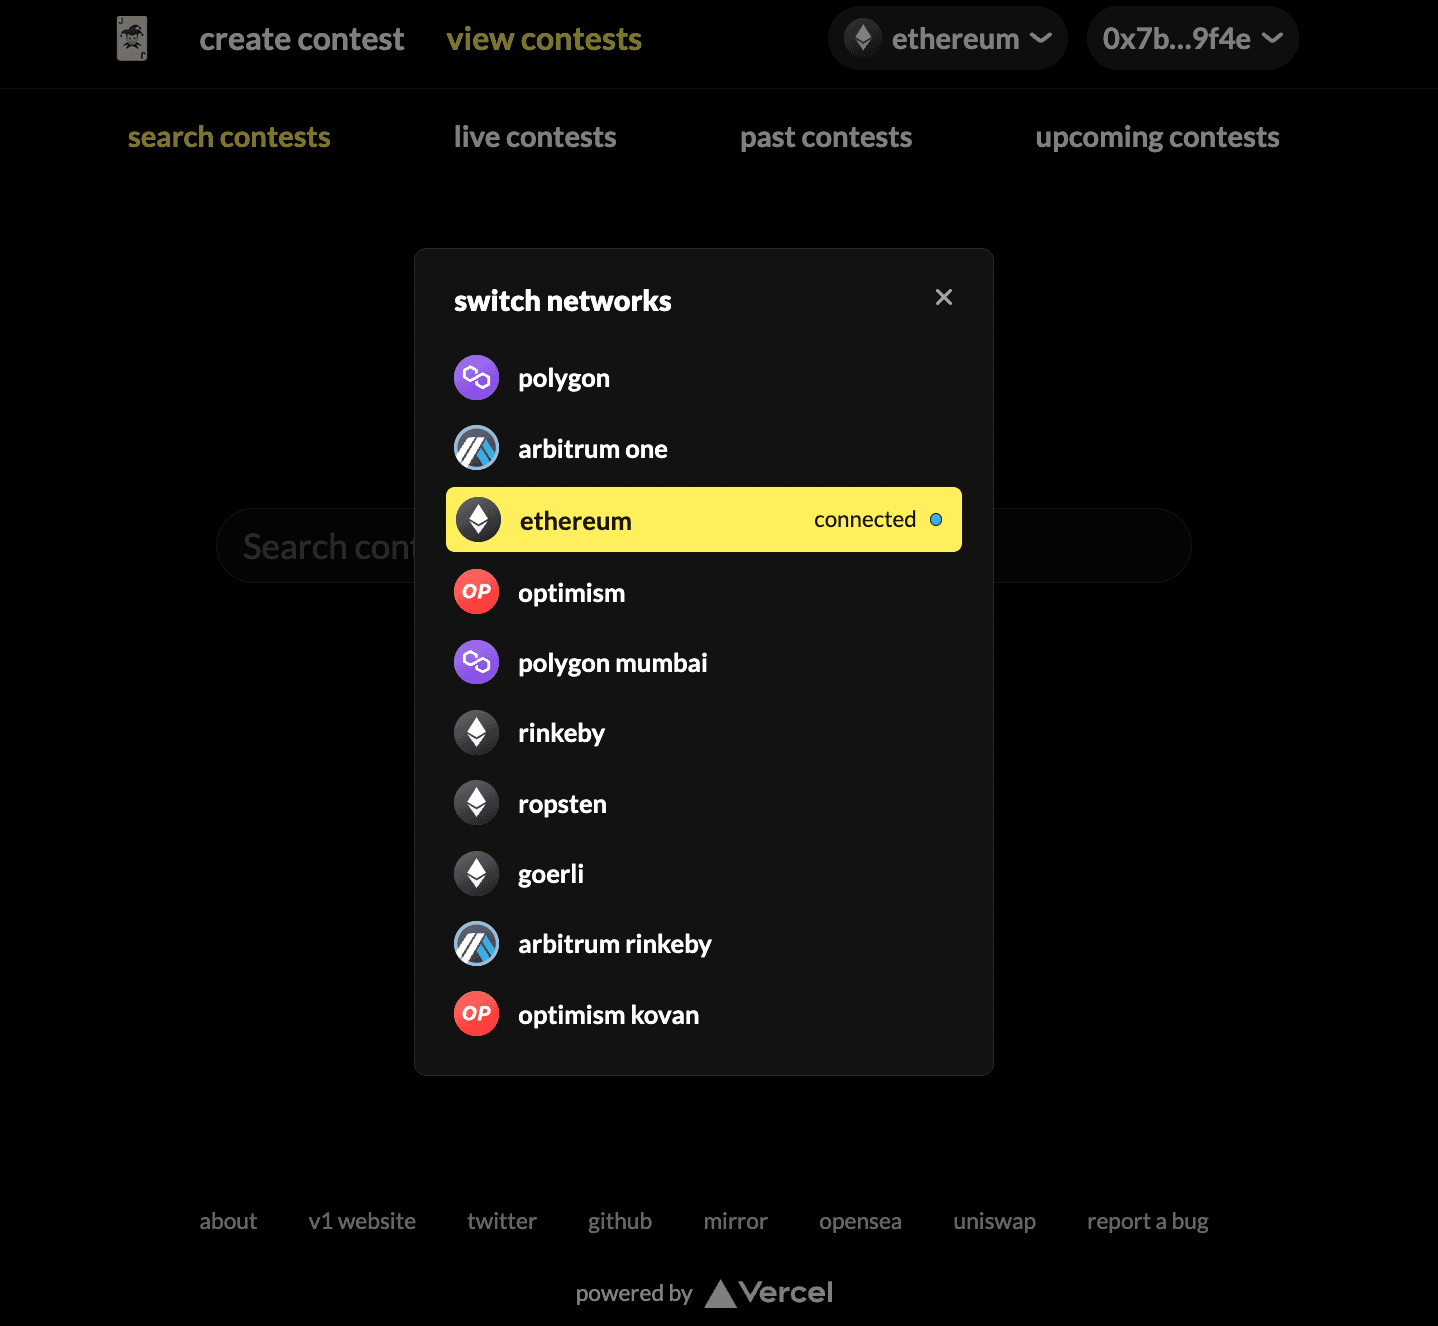Screen dimensions: 1438x1326
Task: Click the red optimism OP icon
Action: 476,592
